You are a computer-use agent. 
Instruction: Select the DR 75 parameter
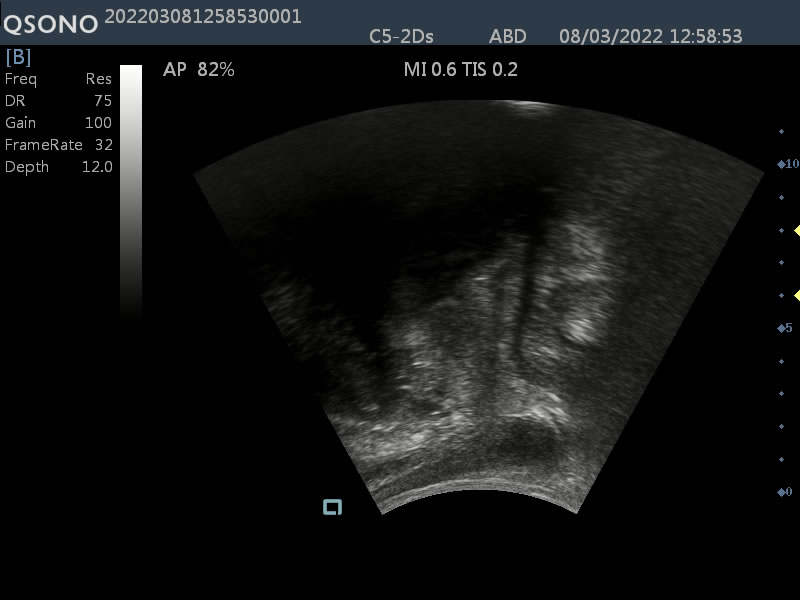coord(58,101)
